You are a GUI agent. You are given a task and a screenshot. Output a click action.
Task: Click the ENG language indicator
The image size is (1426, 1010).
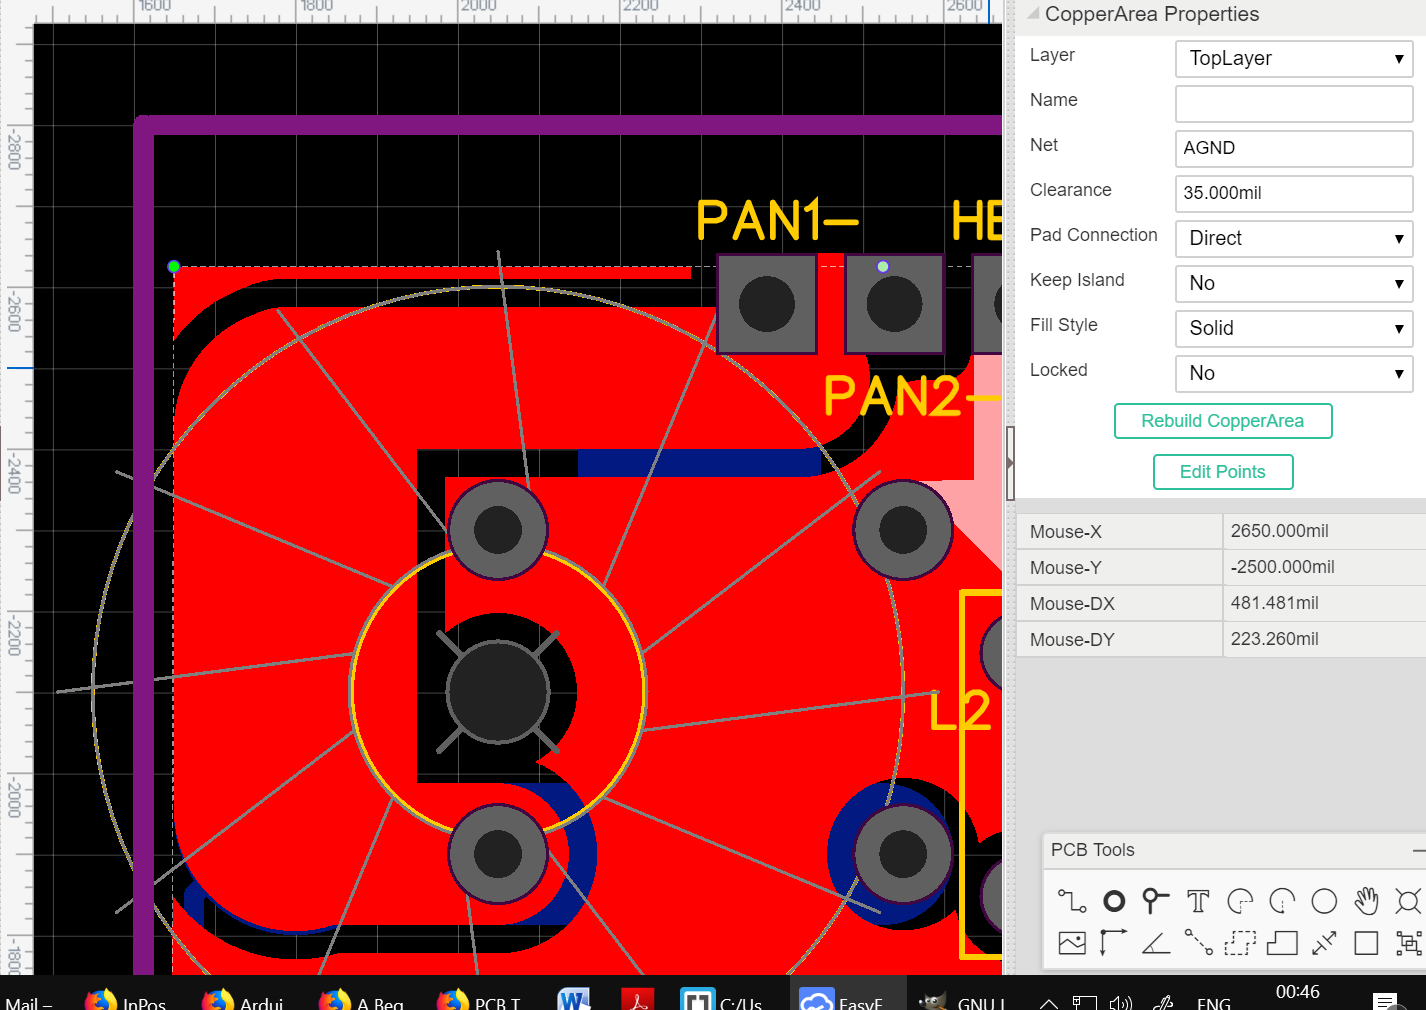[1214, 1003]
